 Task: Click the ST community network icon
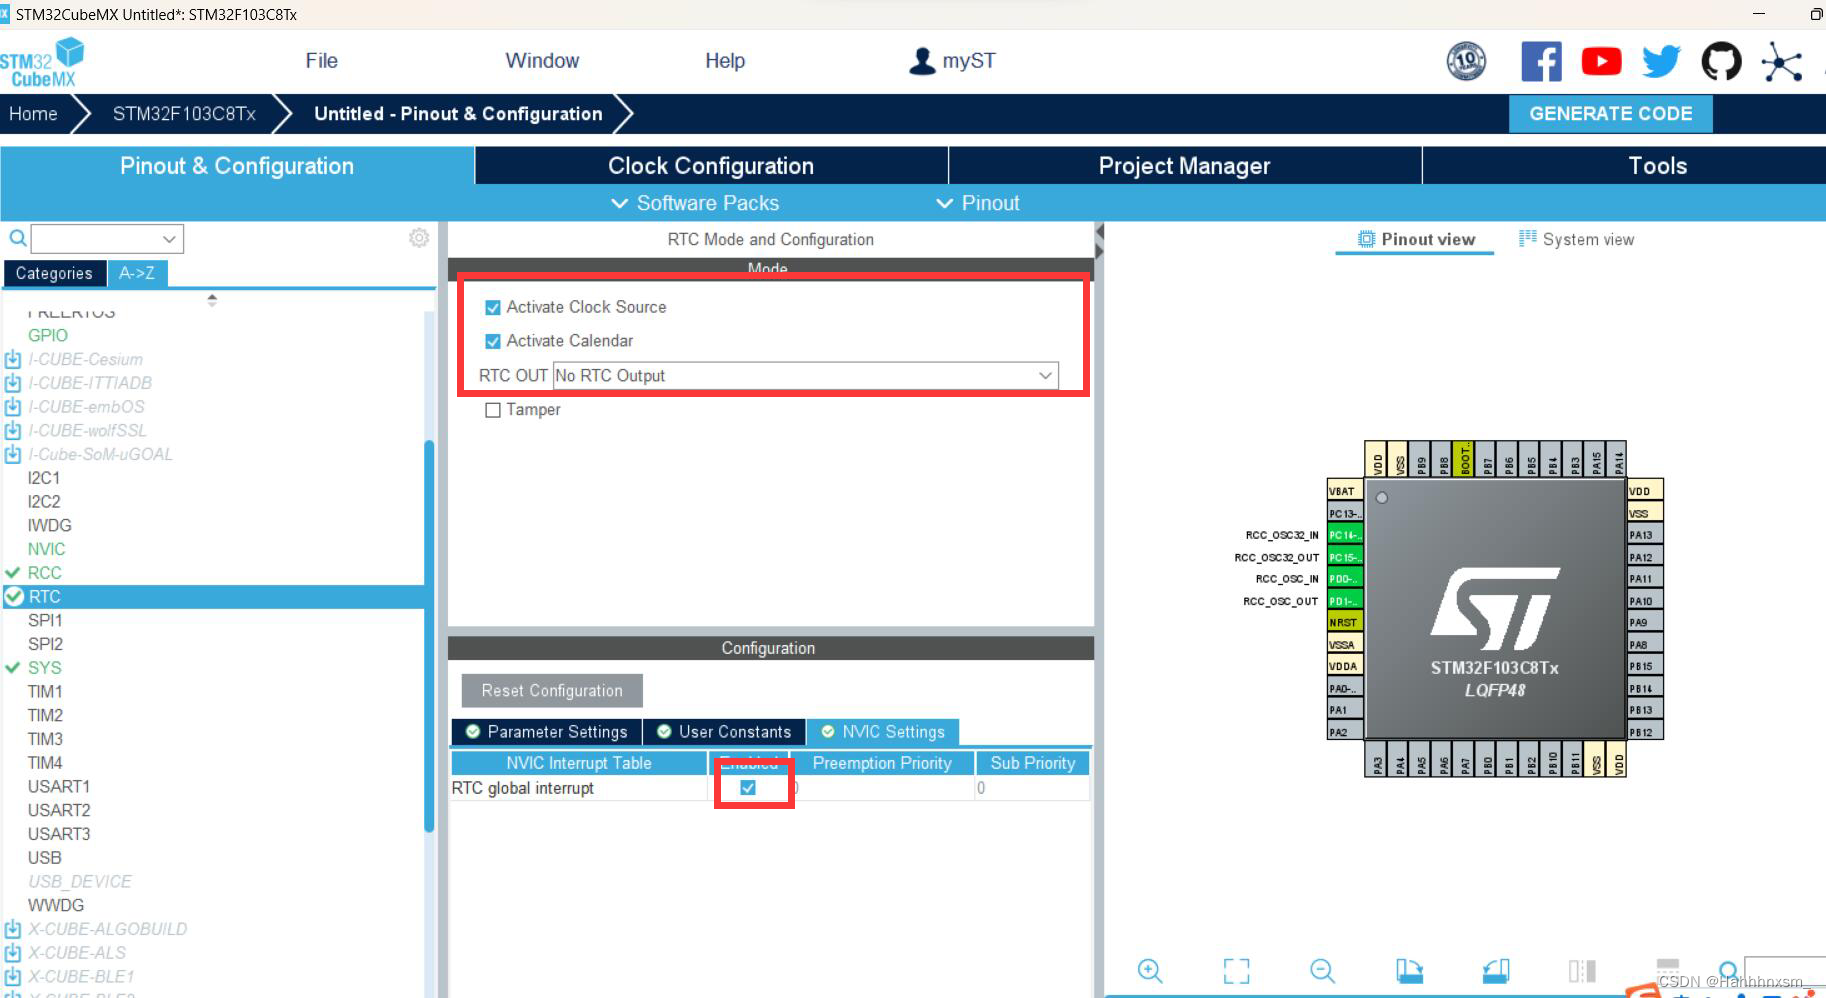tap(1782, 62)
